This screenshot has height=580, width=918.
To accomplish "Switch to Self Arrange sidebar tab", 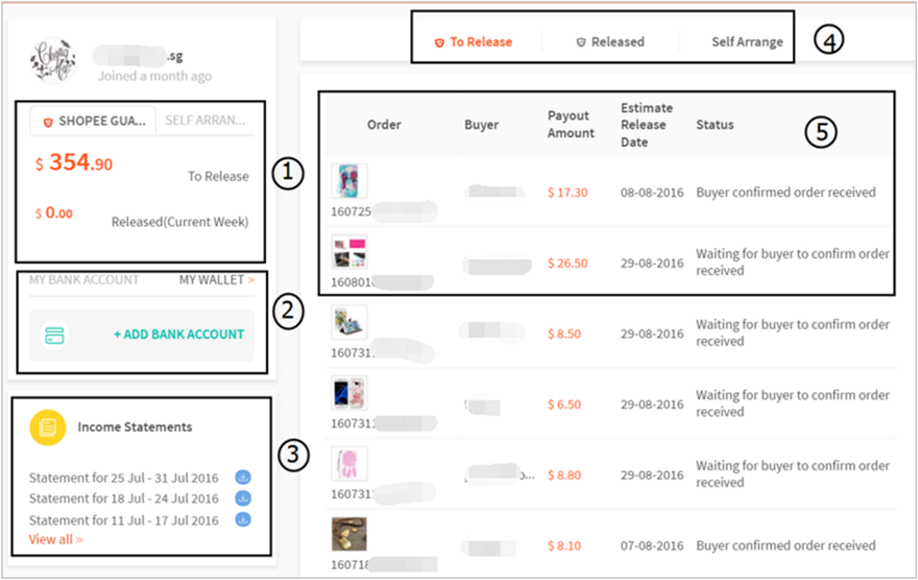I will point(205,121).
